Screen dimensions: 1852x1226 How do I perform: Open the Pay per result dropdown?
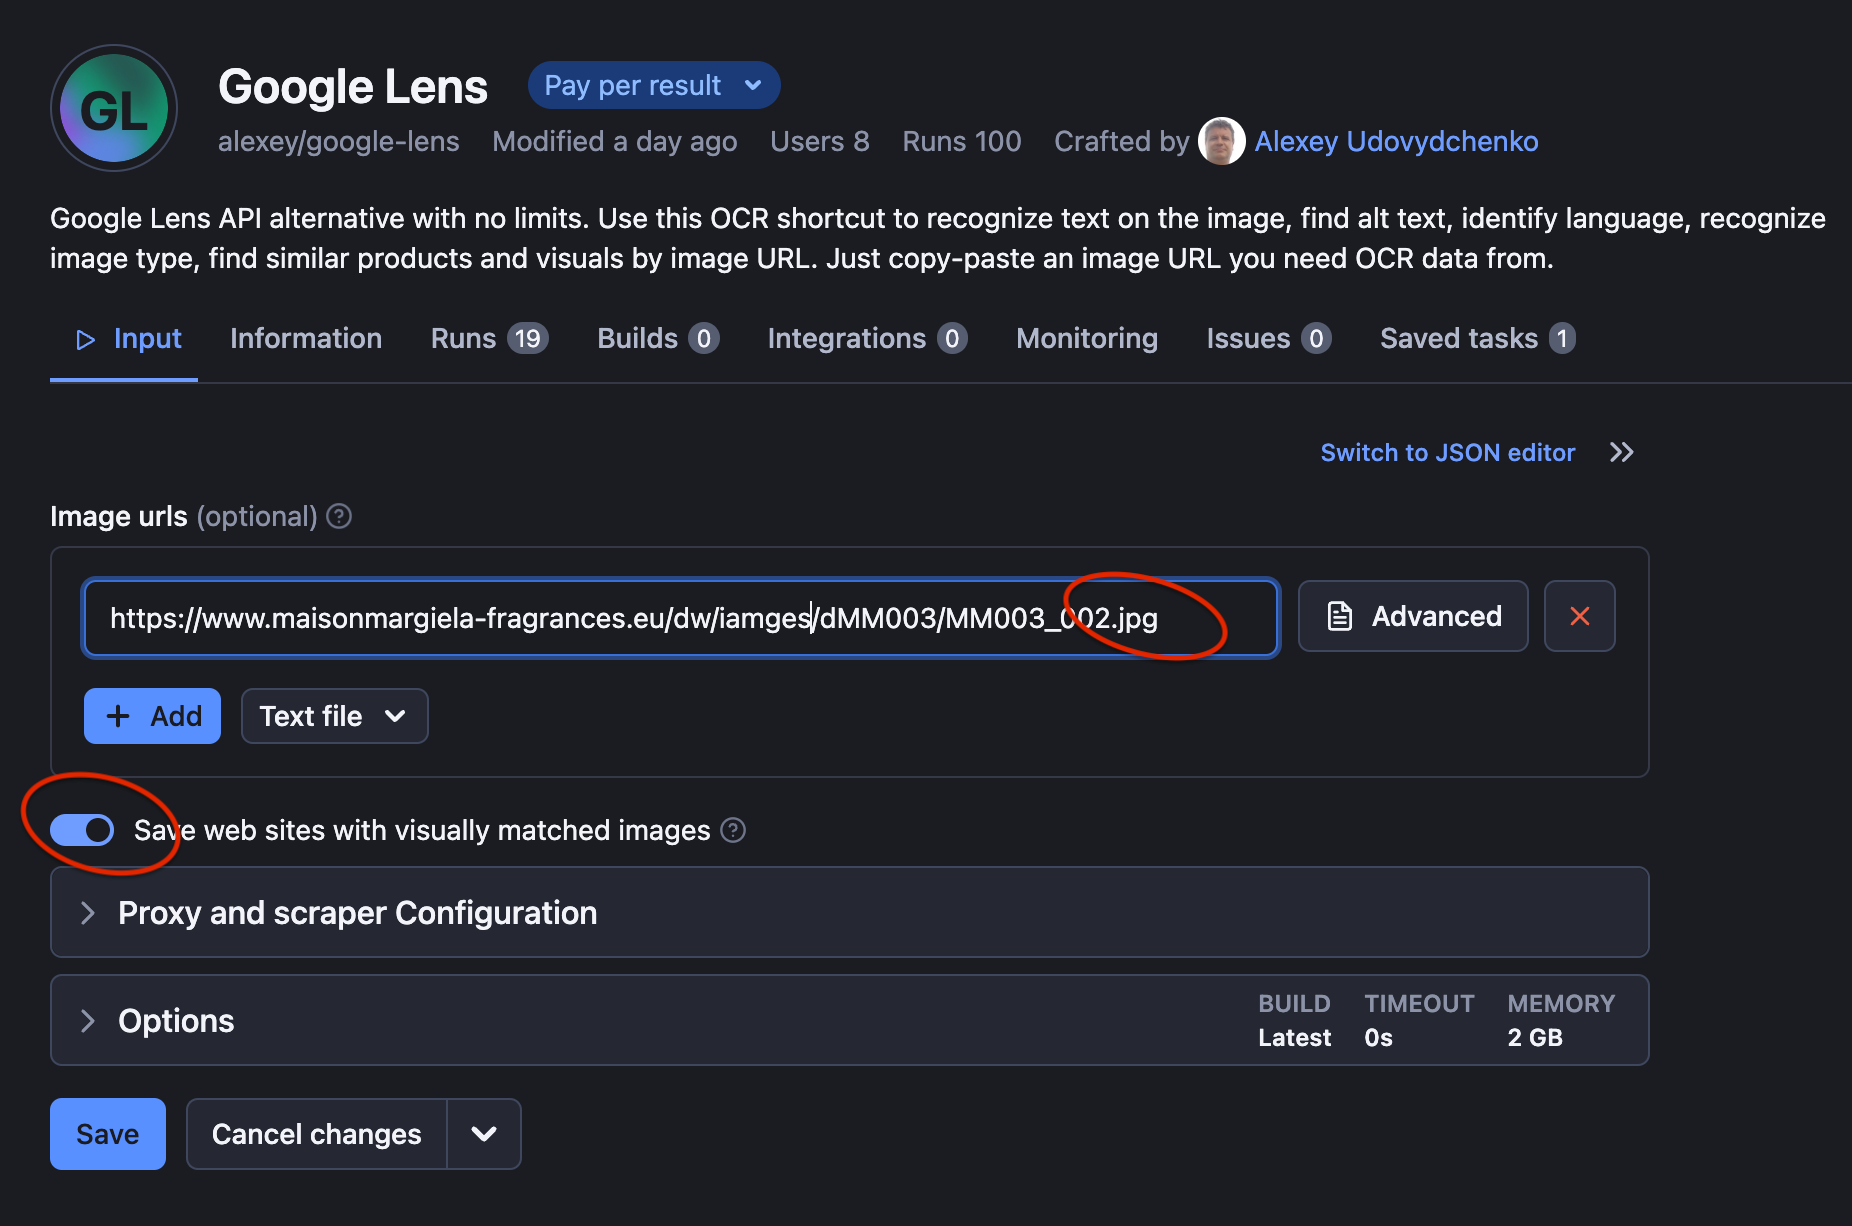click(x=653, y=85)
